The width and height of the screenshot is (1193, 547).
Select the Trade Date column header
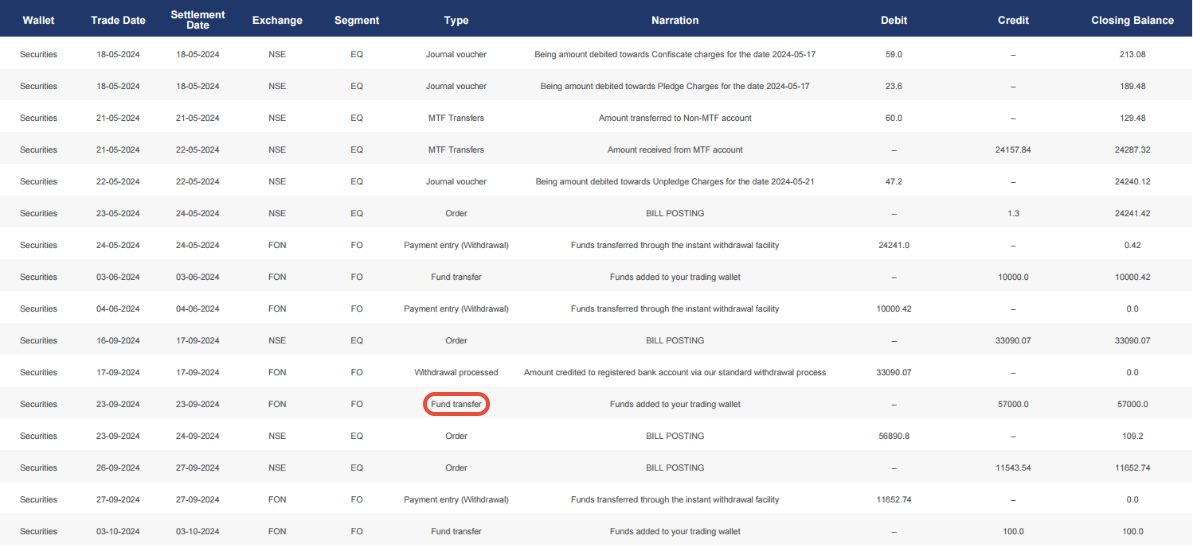point(118,20)
